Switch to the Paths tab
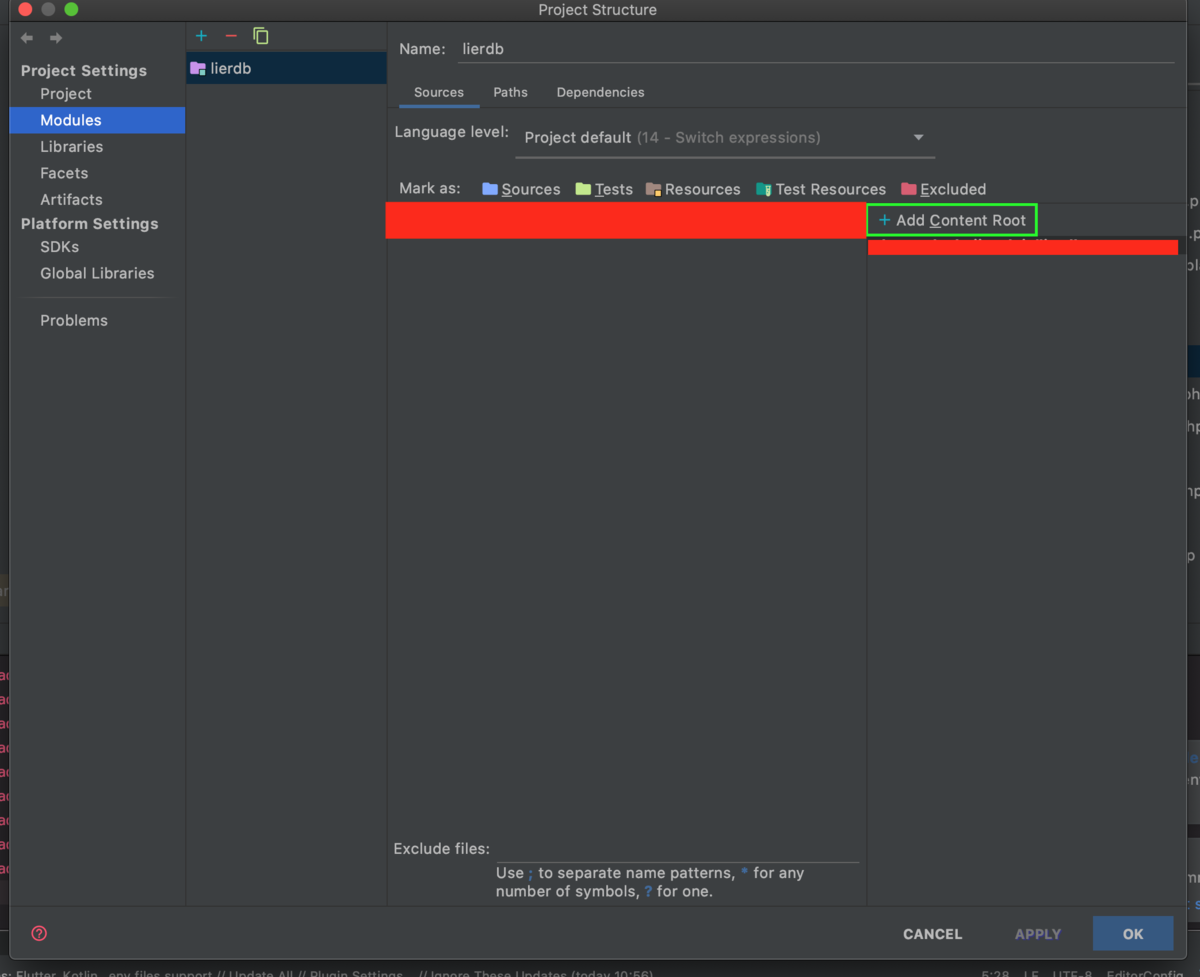Image resolution: width=1200 pixels, height=977 pixels. 510,92
